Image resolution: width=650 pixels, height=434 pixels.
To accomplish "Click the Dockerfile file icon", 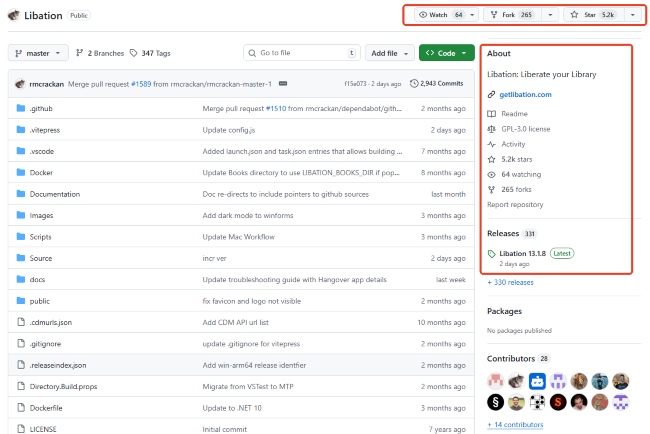I will [21, 408].
